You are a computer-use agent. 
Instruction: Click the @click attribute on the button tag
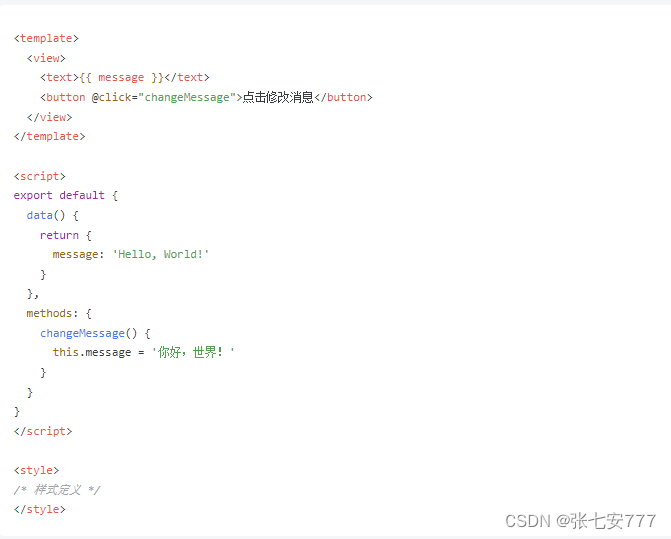point(114,98)
